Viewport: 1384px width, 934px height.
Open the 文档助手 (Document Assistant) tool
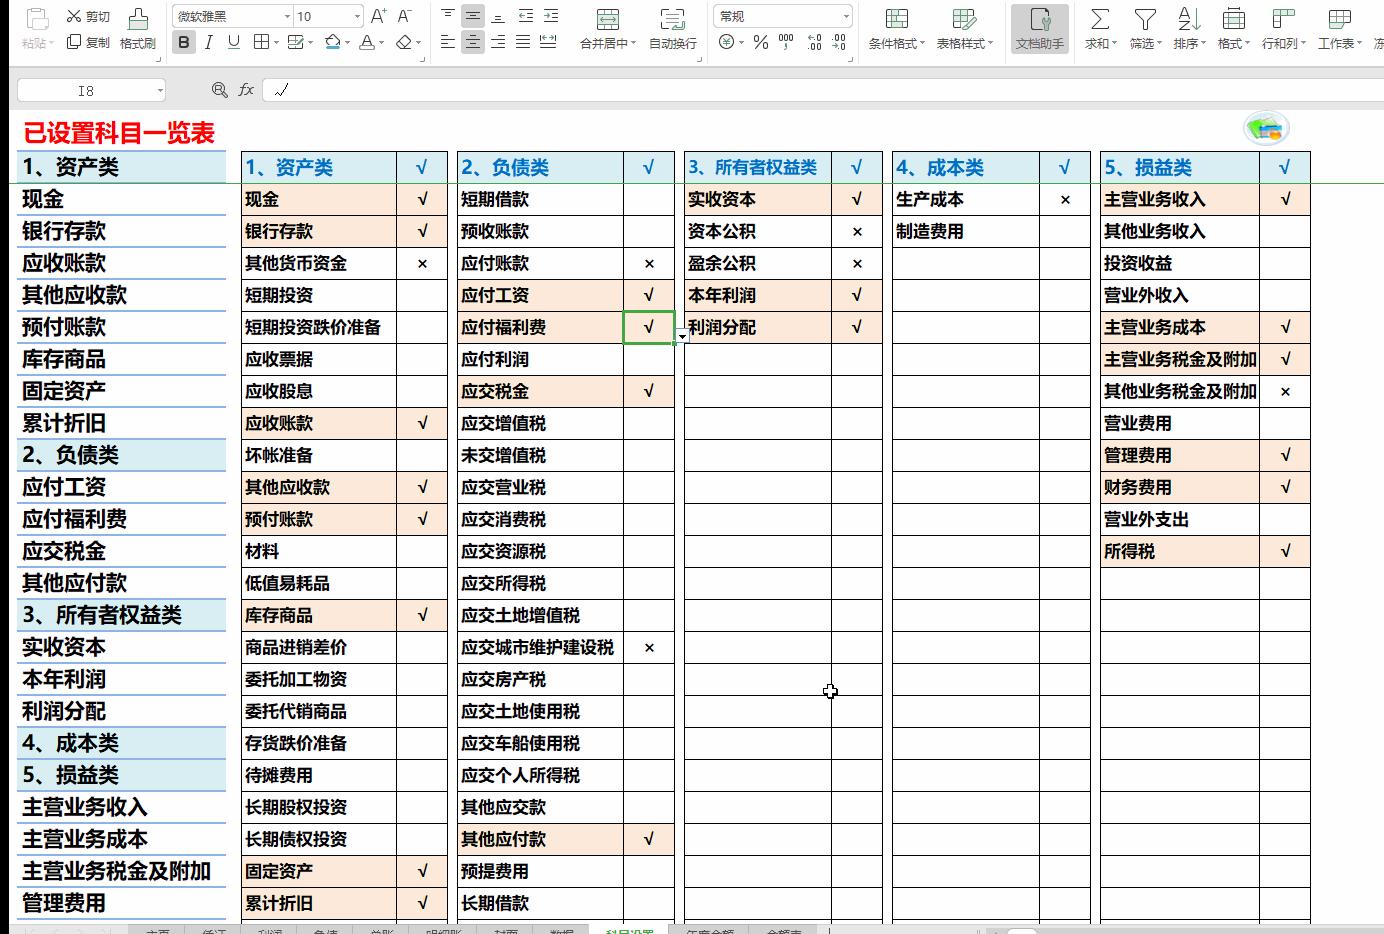1039,28
